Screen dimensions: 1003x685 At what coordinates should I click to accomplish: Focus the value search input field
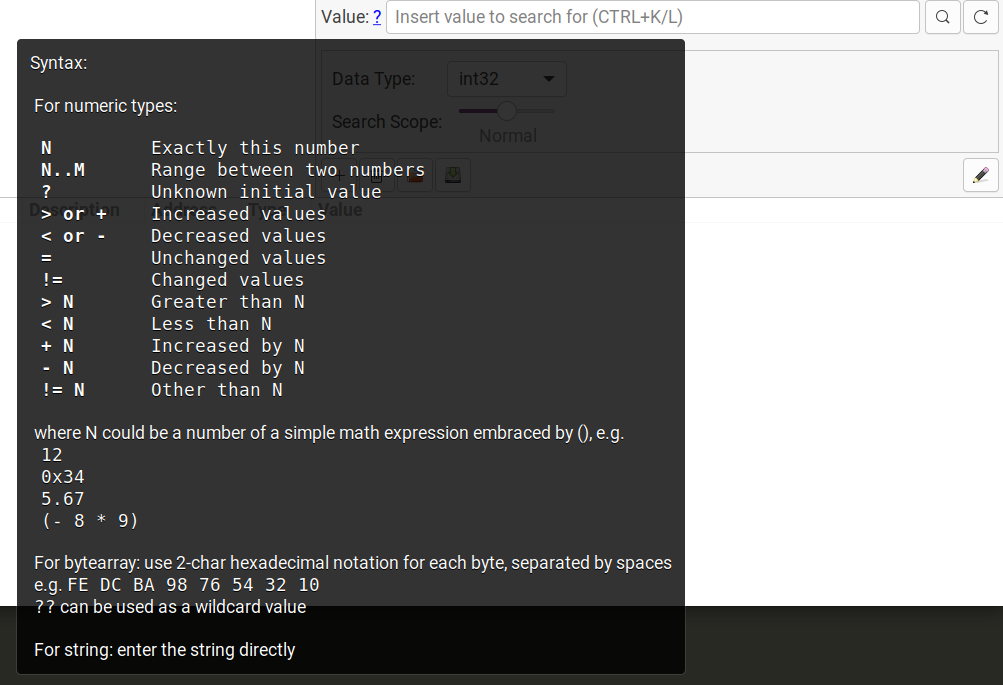click(x=652, y=17)
